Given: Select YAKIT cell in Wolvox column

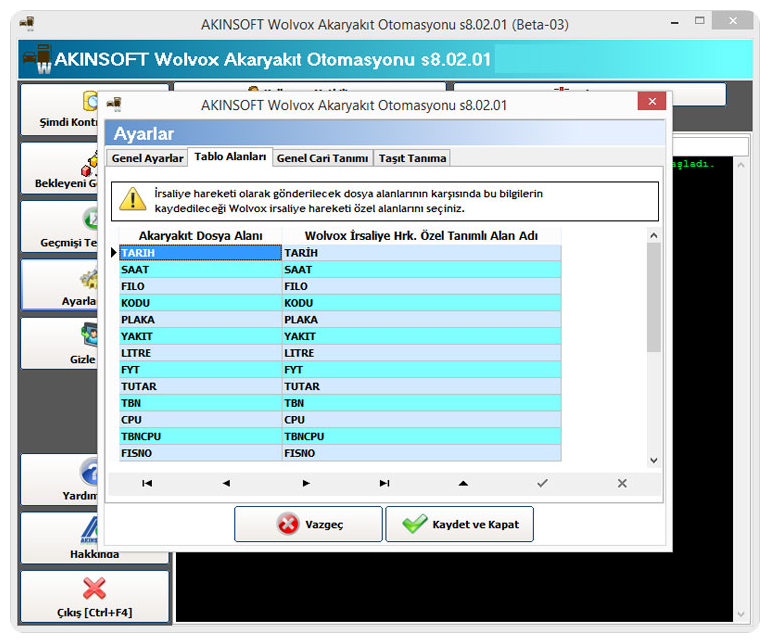Looking at the screenshot, I should click(422, 336).
